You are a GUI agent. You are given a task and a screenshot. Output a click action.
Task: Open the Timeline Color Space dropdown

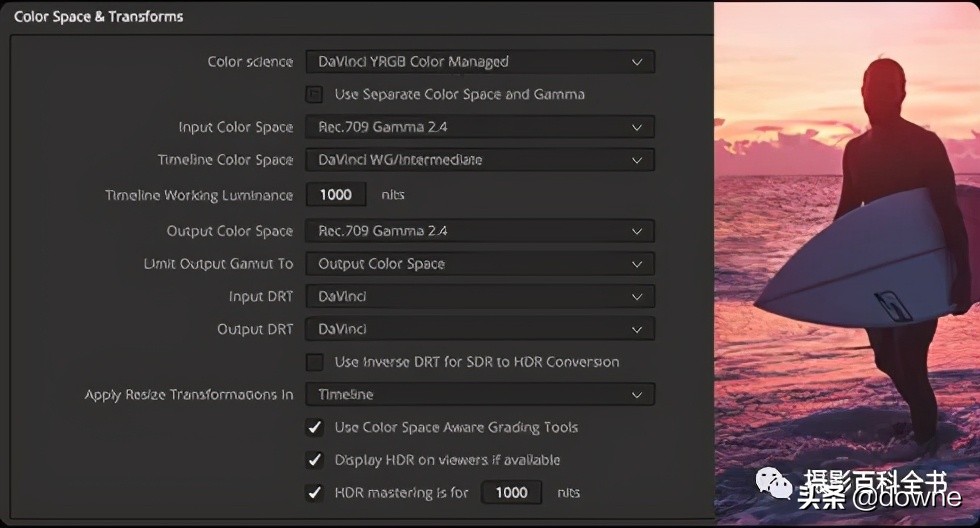click(x=479, y=160)
